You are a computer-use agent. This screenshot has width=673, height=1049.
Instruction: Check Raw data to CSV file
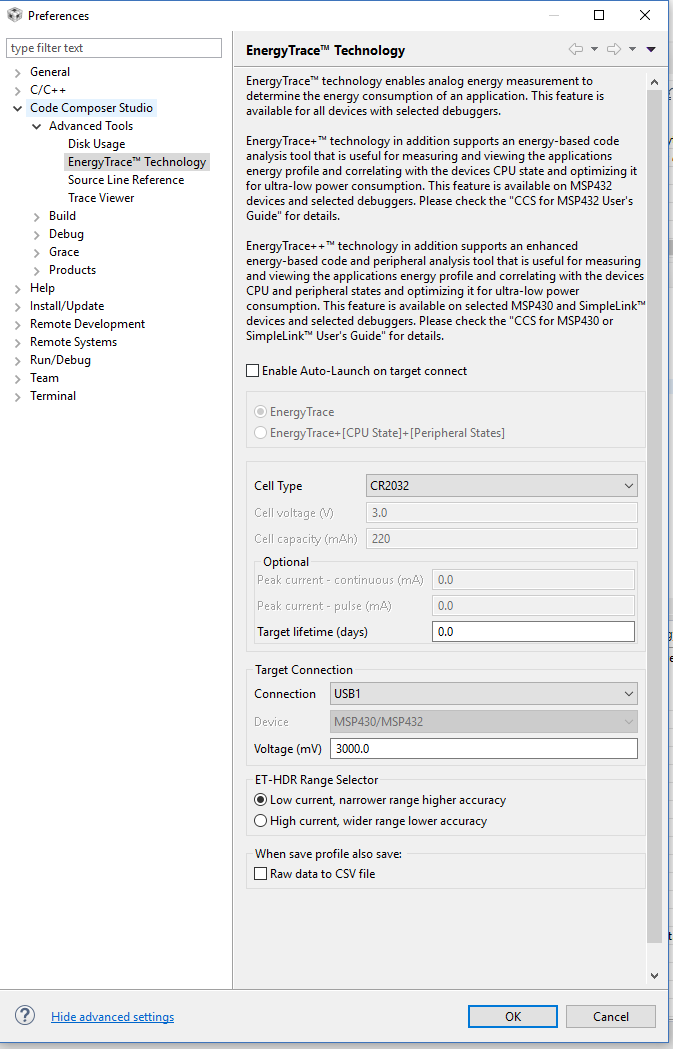point(260,873)
